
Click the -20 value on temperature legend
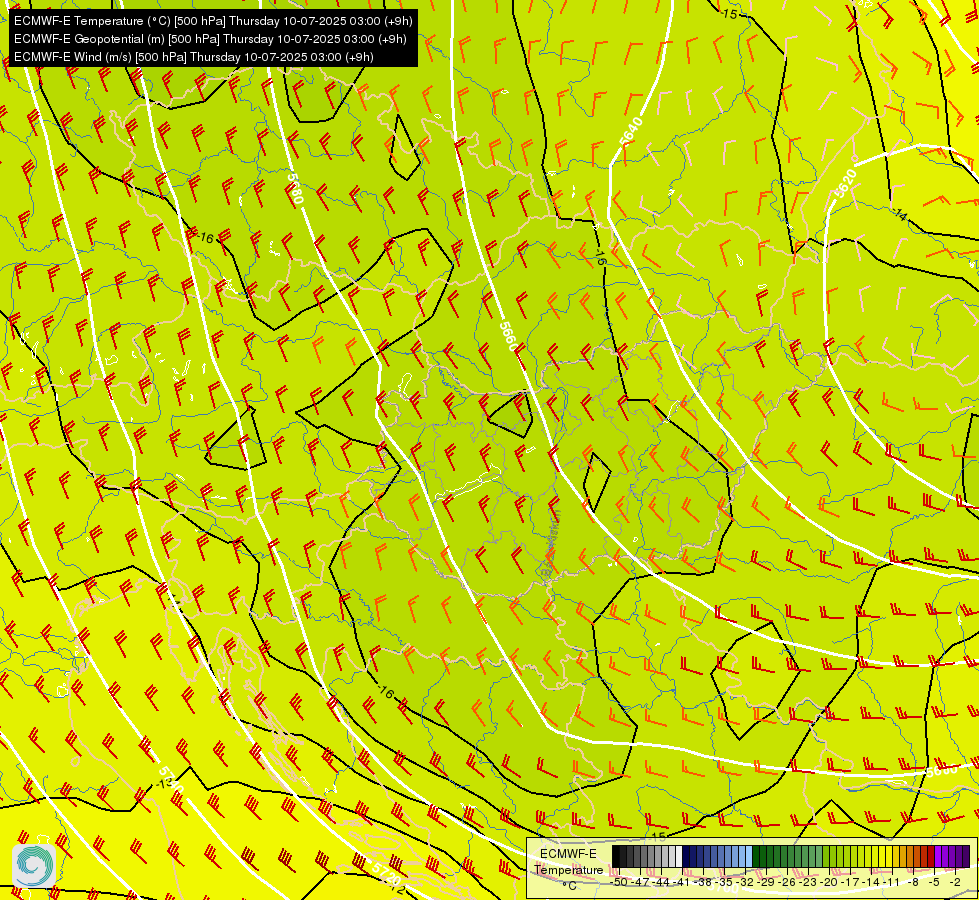click(829, 883)
